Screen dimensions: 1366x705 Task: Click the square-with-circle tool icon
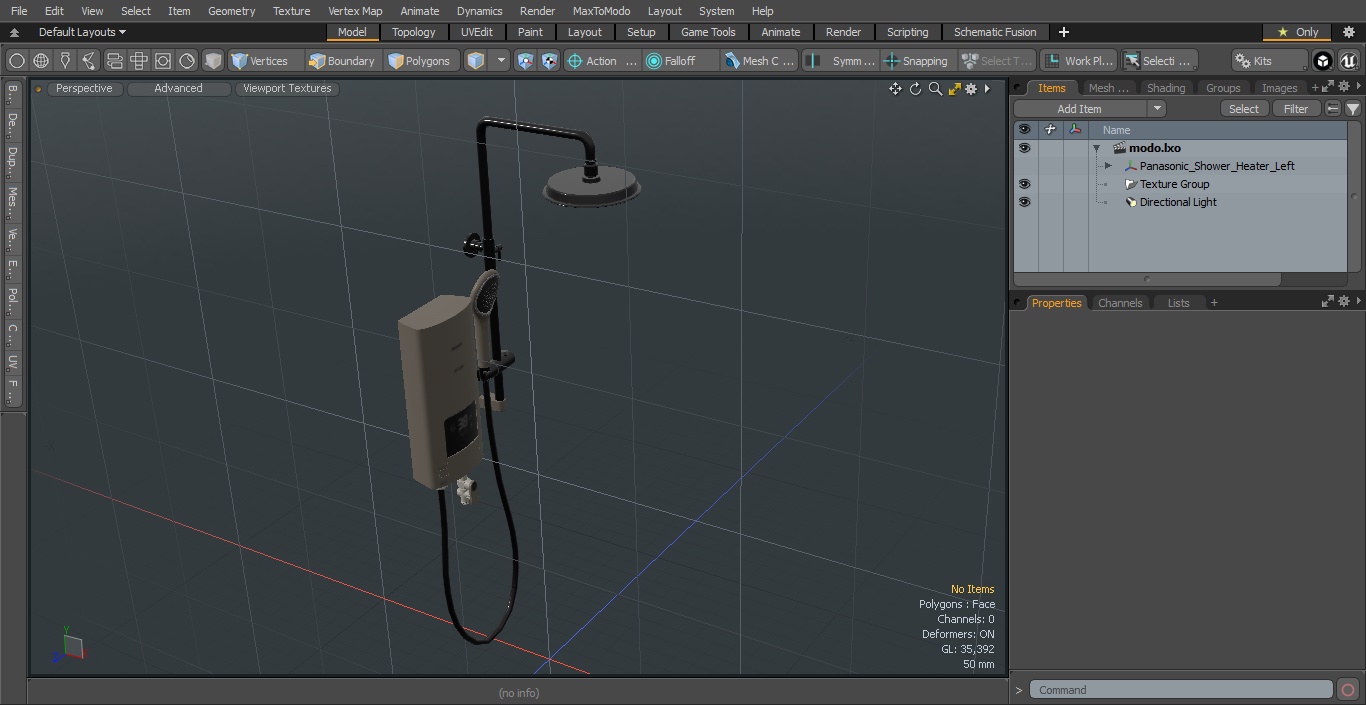[163, 61]
